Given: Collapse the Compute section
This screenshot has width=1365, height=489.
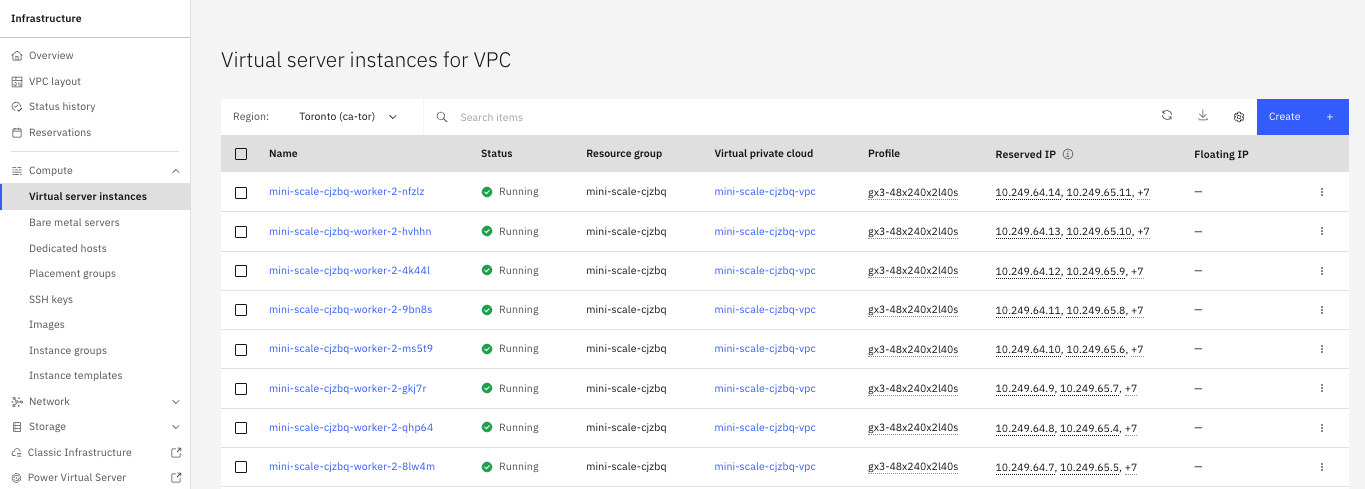Looking at the screenshot, I should [x=176, y=171].
